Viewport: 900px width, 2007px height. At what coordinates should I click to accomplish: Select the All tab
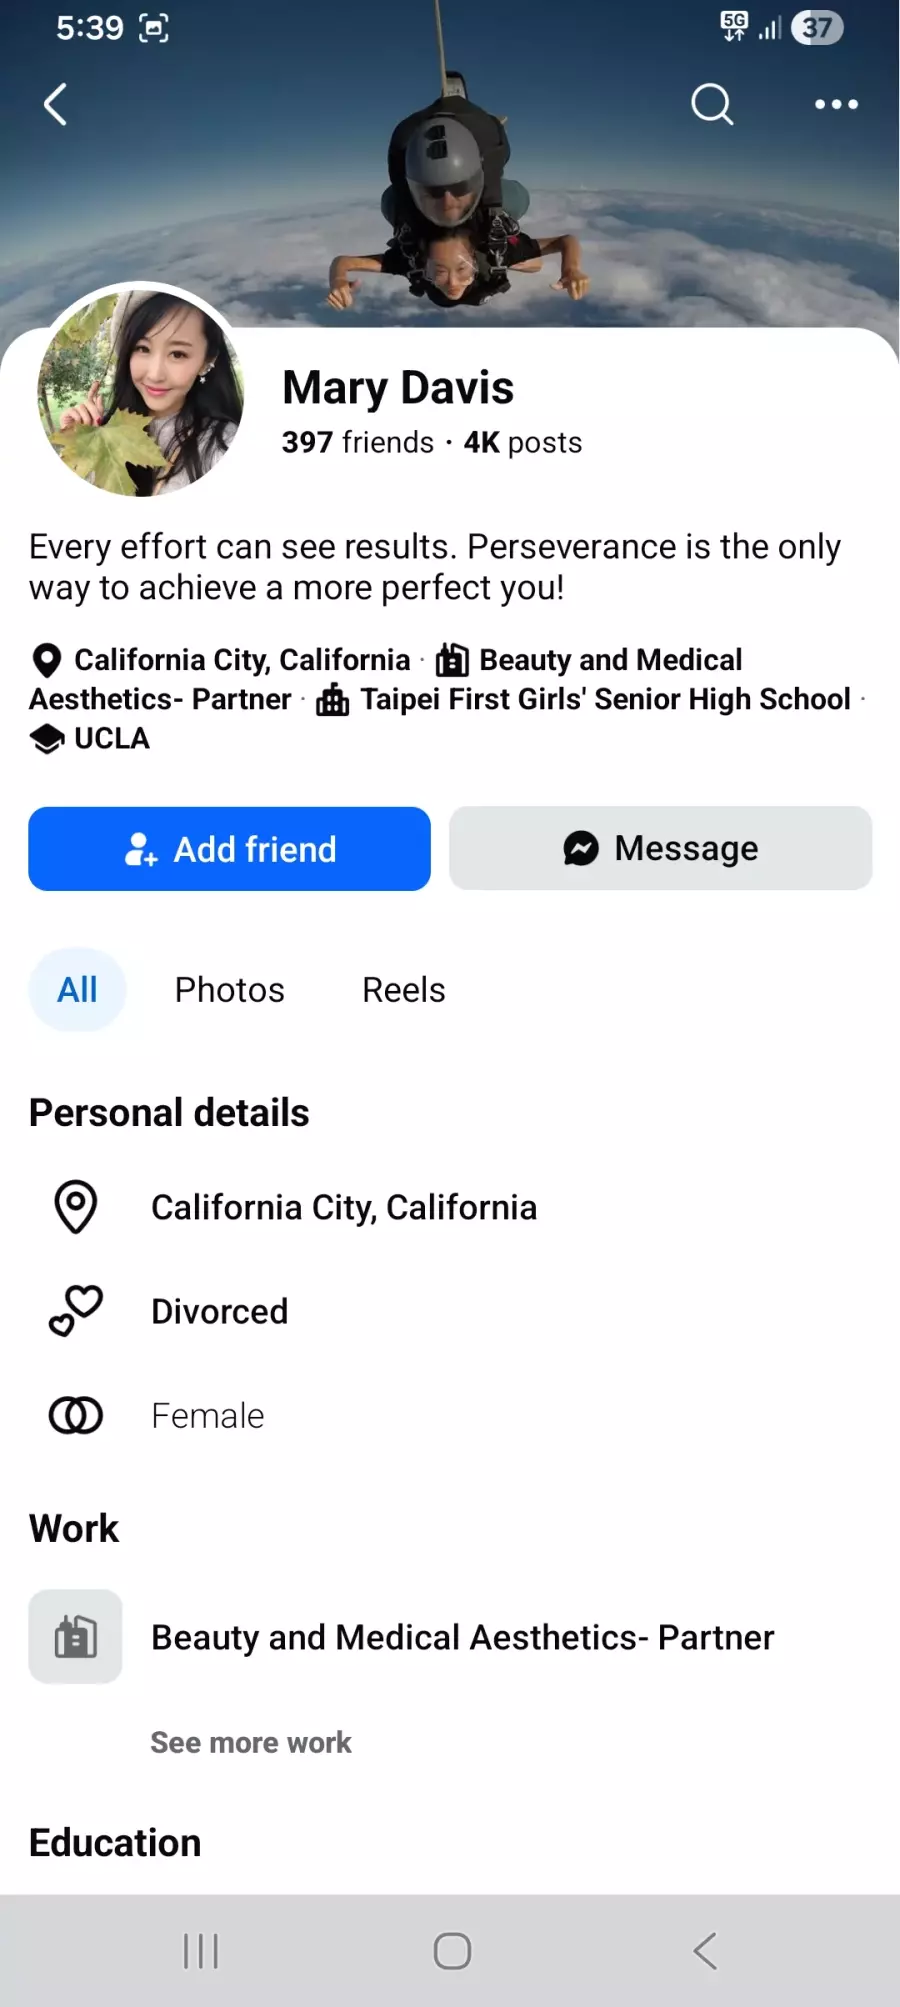77,990
